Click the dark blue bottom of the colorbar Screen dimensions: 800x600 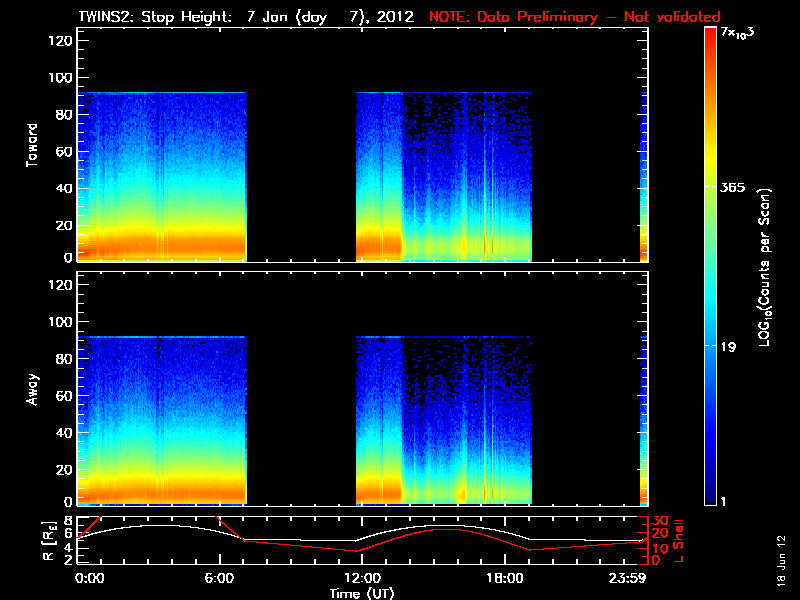click(x=710, y=498)
